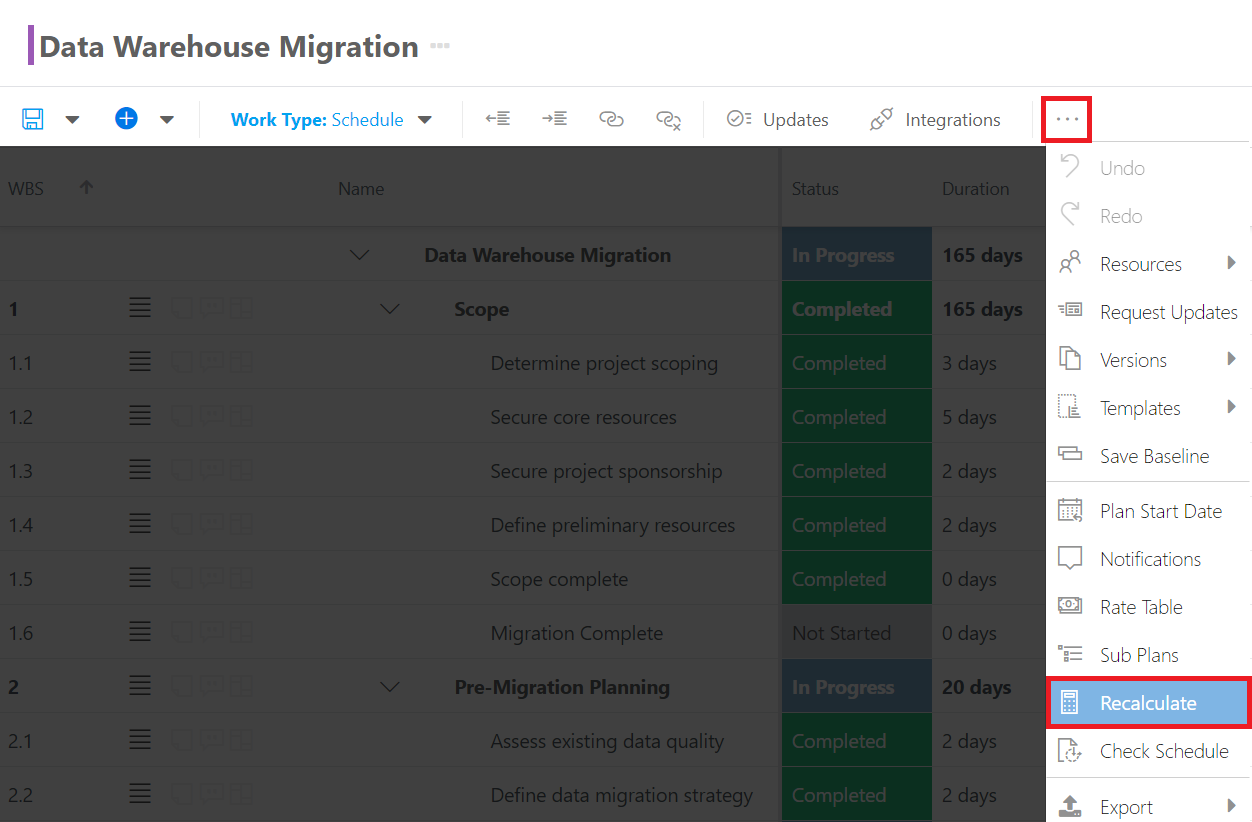Click the Save disk icon

(32, 119)
